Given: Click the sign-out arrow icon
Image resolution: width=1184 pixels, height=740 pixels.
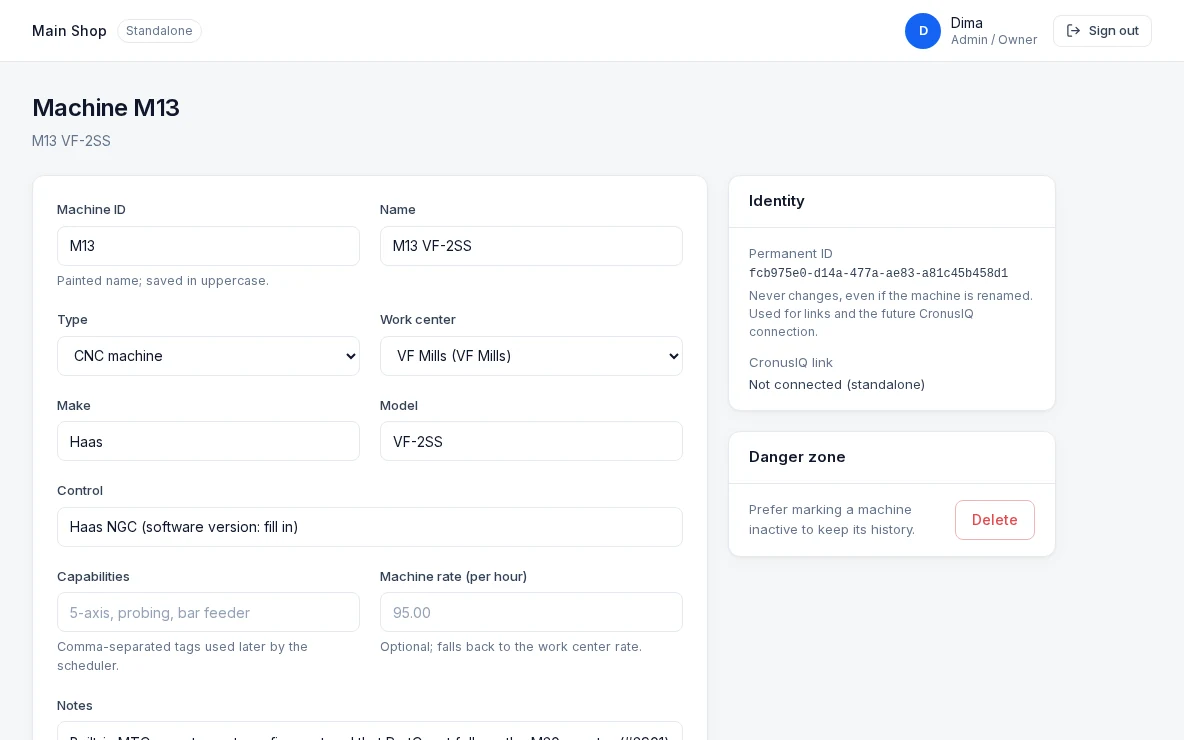Looking at the screenshot, I should click(x=1073, y=31).
